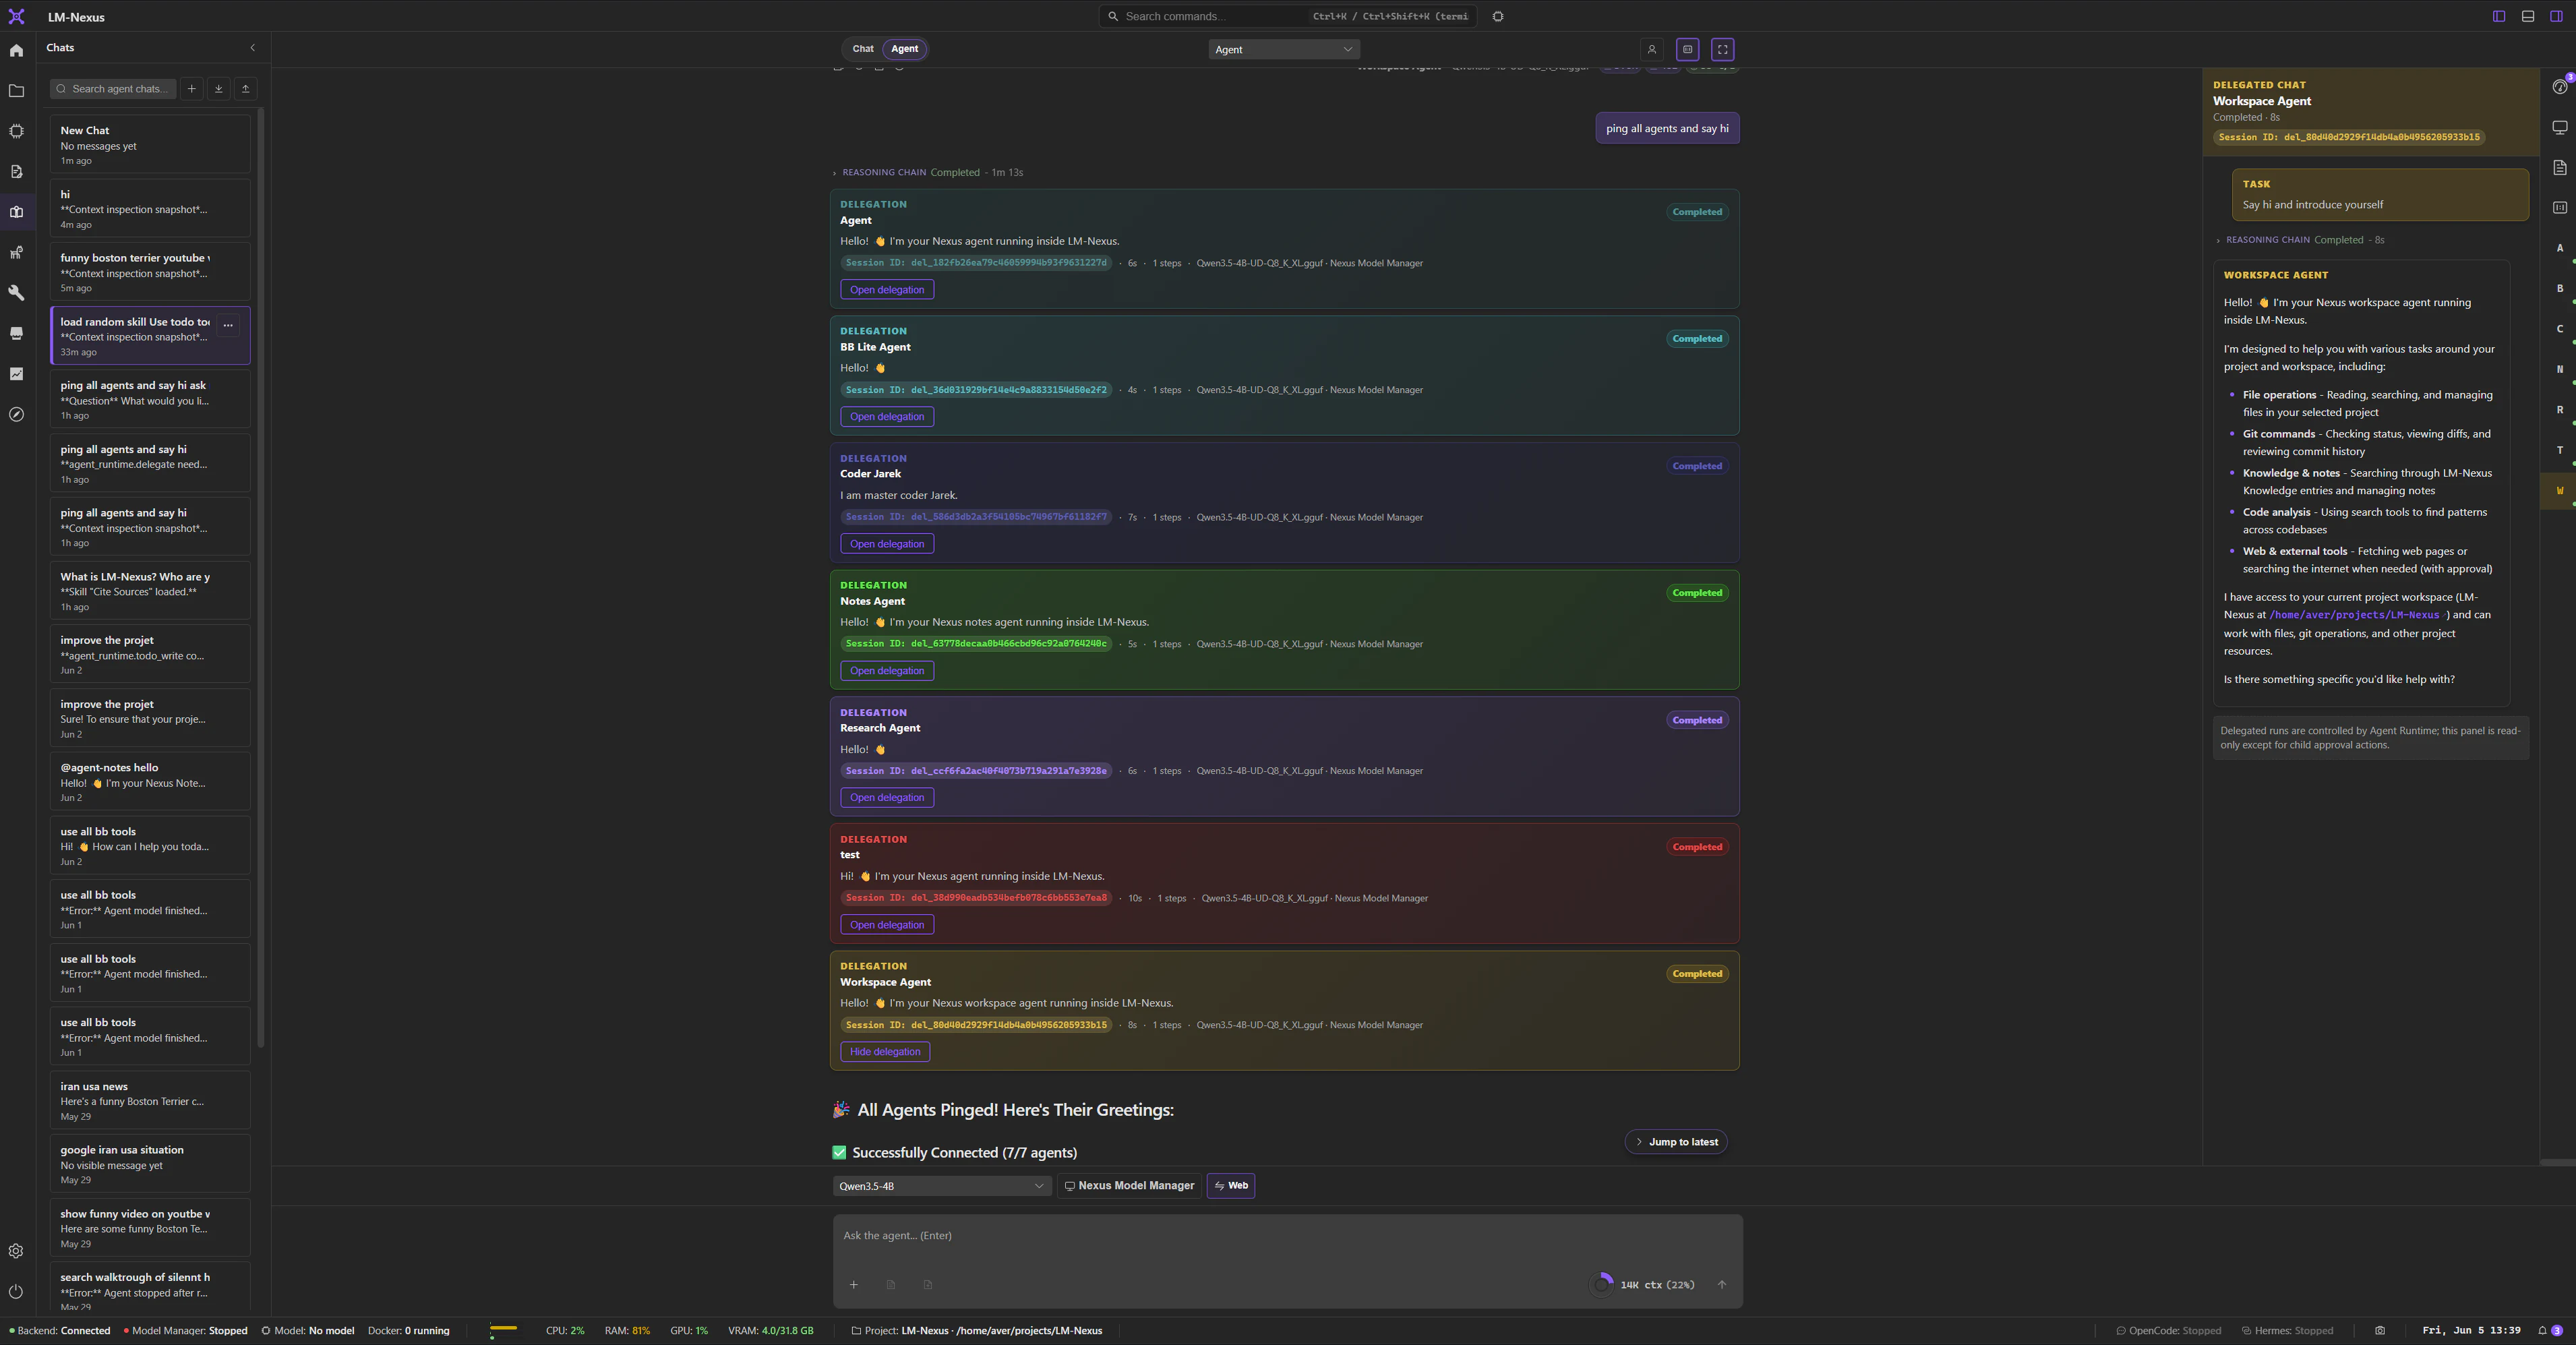2576x1345 pixels.
Task: Click the user profile icon in chat header
Action: pos(1652,49)
